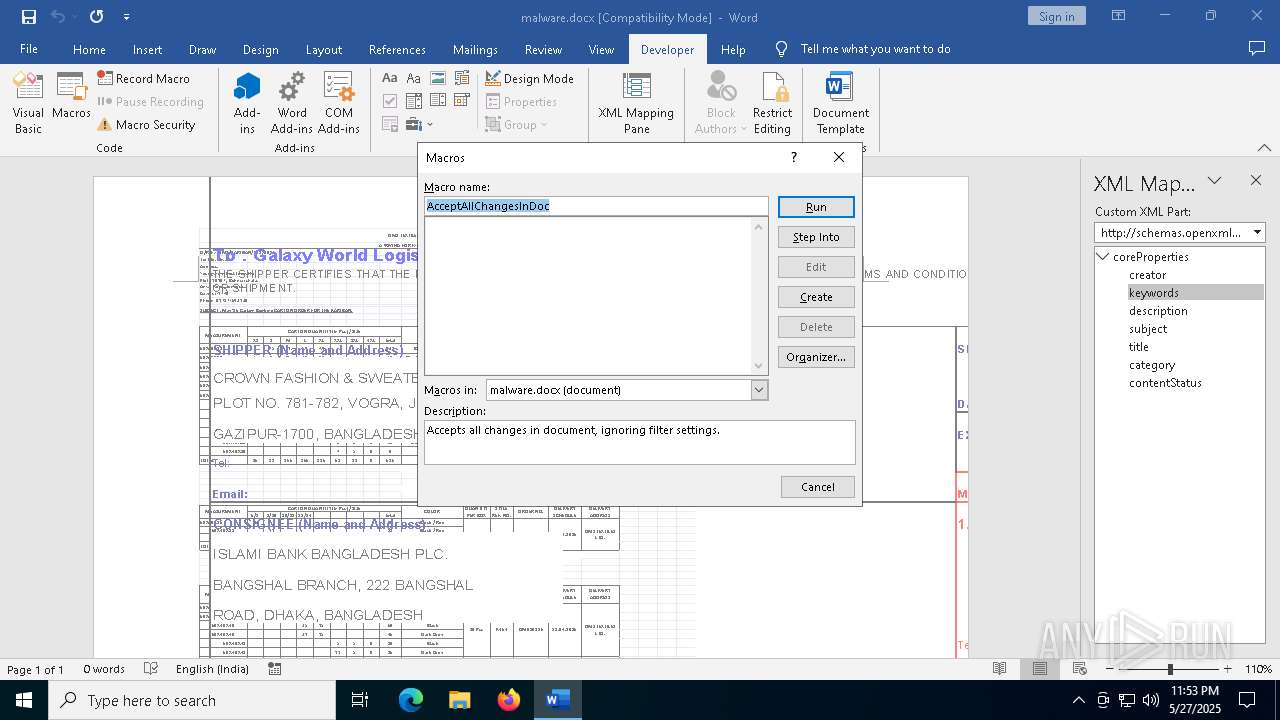Open Legacy Tools dropdown
This screenshot has height=720, width=1280.
pos(419,125)
